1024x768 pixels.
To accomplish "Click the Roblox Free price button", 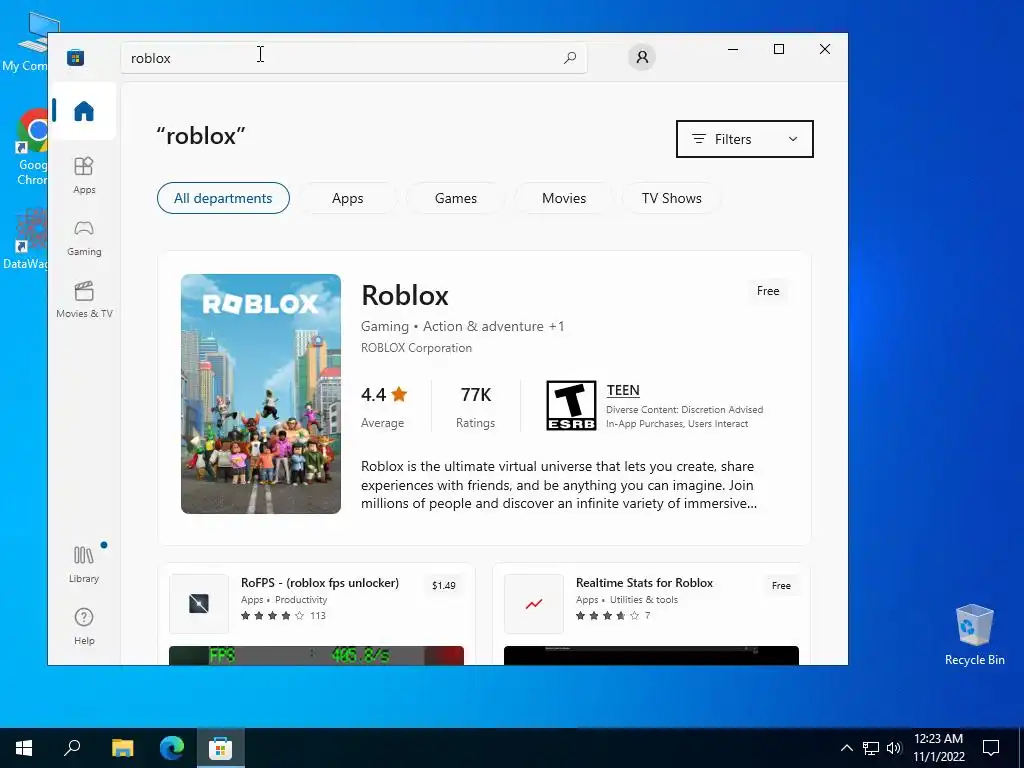I will tap(768, 291).
